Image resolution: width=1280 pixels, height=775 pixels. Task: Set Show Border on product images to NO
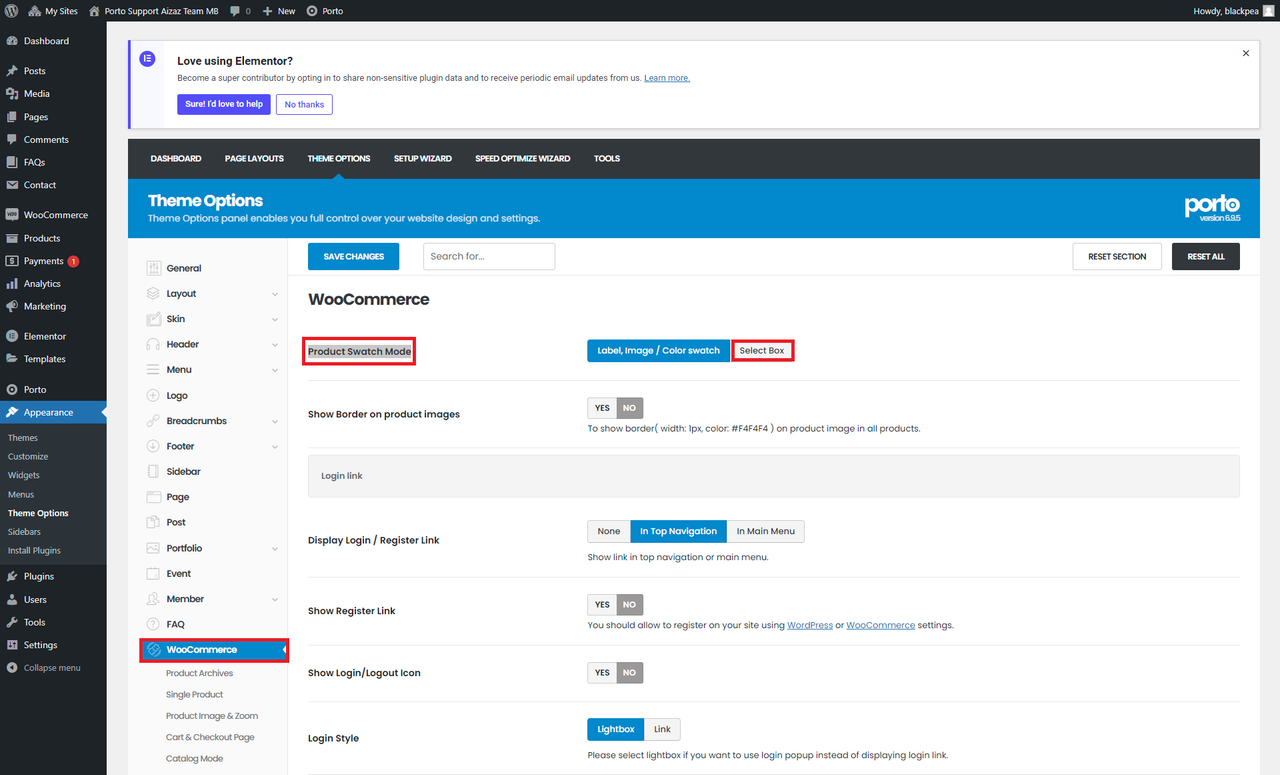(x=630, y=408)
